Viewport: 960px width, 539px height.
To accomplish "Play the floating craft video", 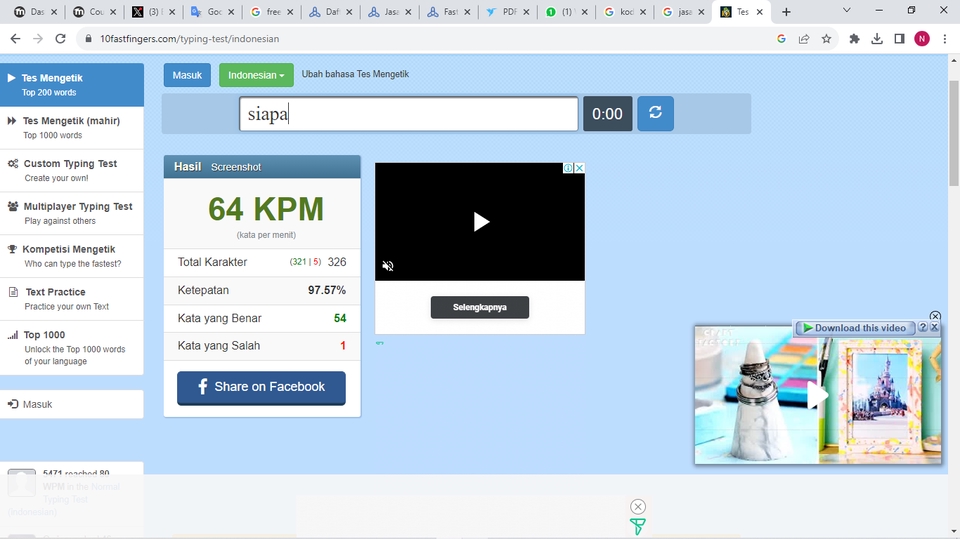I will point(817,395).
